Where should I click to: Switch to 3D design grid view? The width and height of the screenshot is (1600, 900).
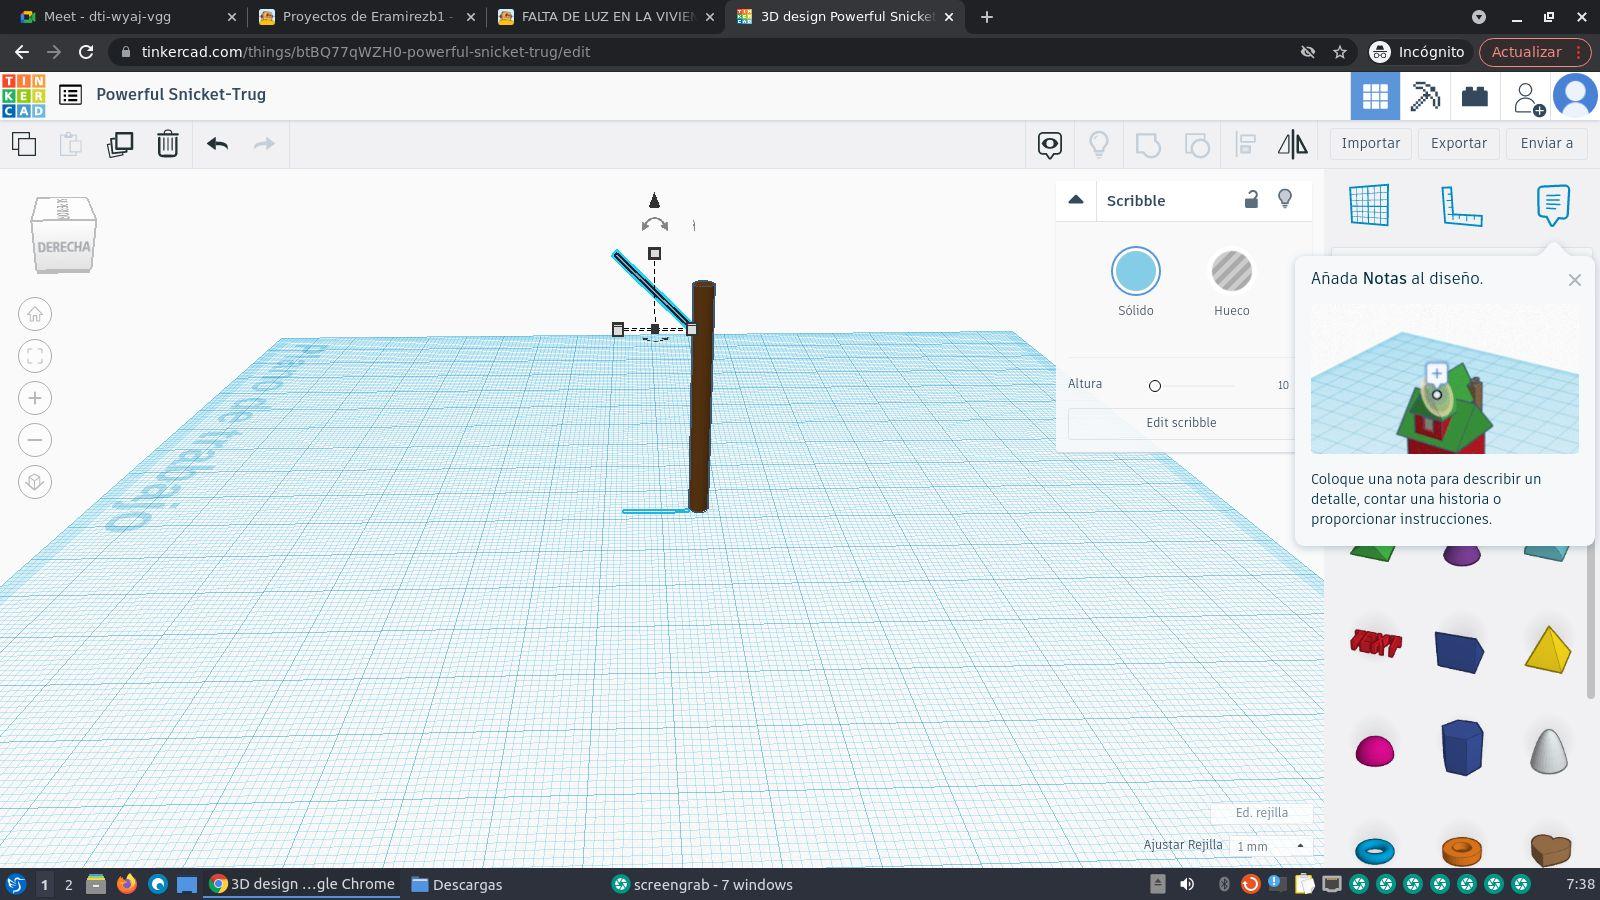tap(1375, 96)
